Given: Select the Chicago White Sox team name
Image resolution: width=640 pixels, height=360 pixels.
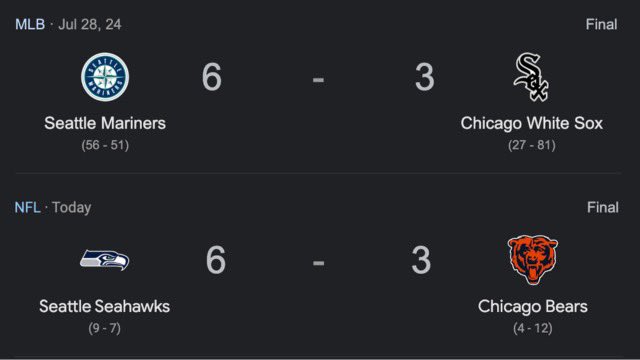Looking at the screenshot, I should (x=531, y=123).
